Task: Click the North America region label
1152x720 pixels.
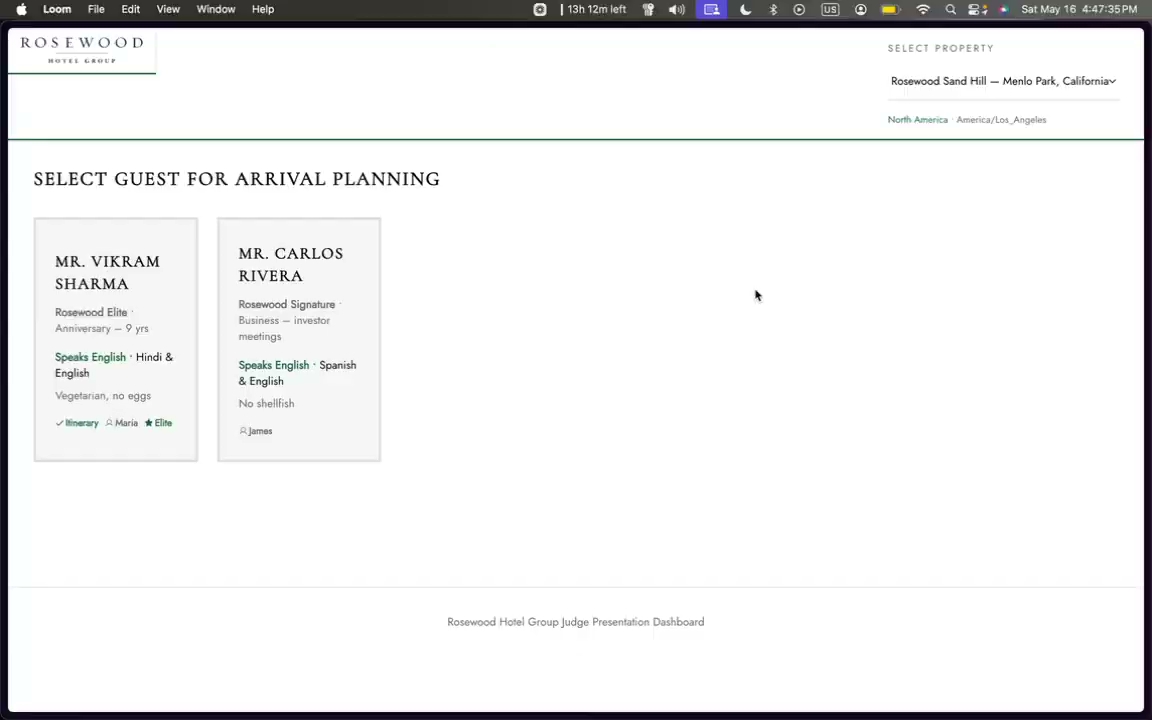Action: coord(918,120)
